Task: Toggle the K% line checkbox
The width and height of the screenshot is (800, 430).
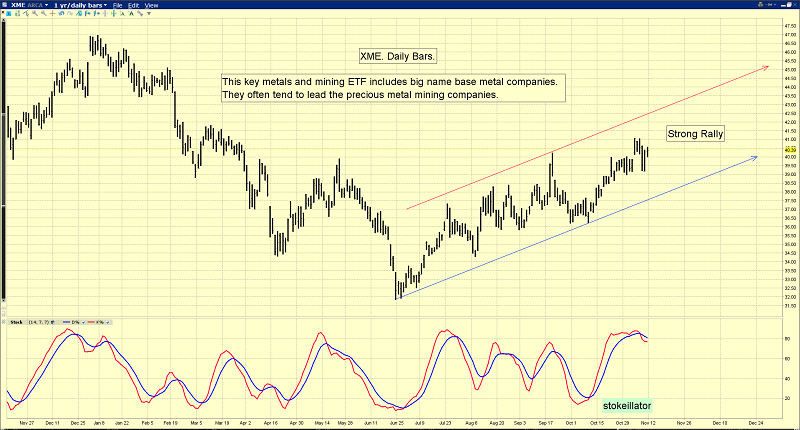Action: point(107,322)
